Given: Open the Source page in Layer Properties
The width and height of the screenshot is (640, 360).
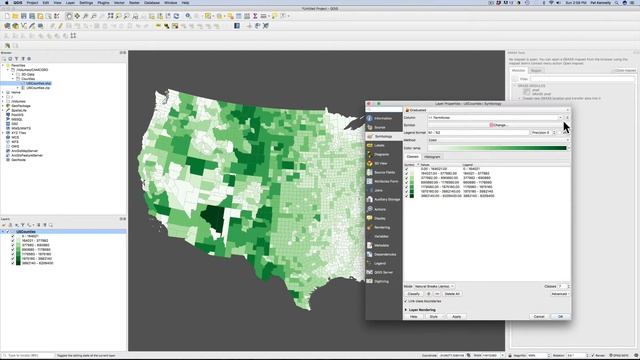Looking at the screenshot, I should click(x=384, y=127).
